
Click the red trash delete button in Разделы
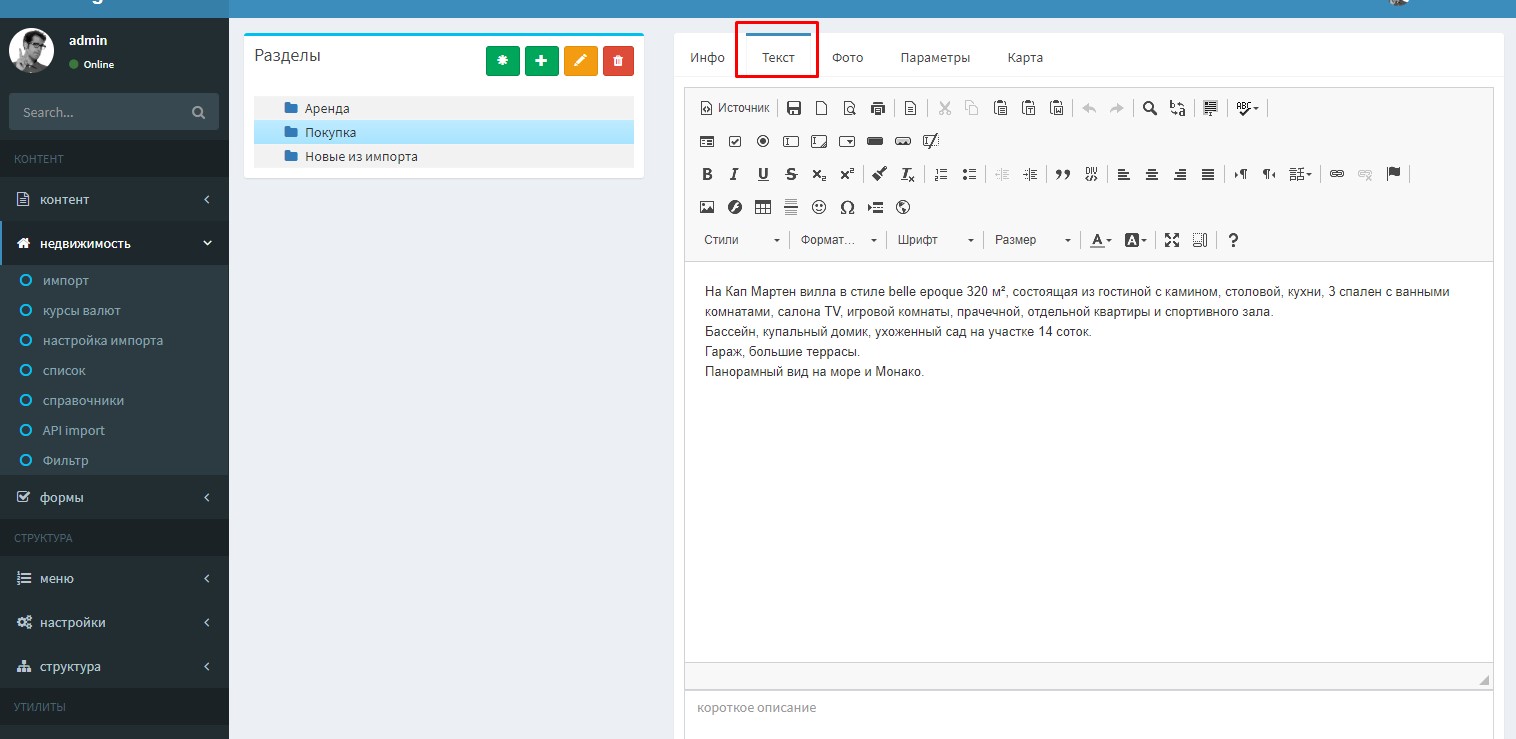click(x=618, y=61)
